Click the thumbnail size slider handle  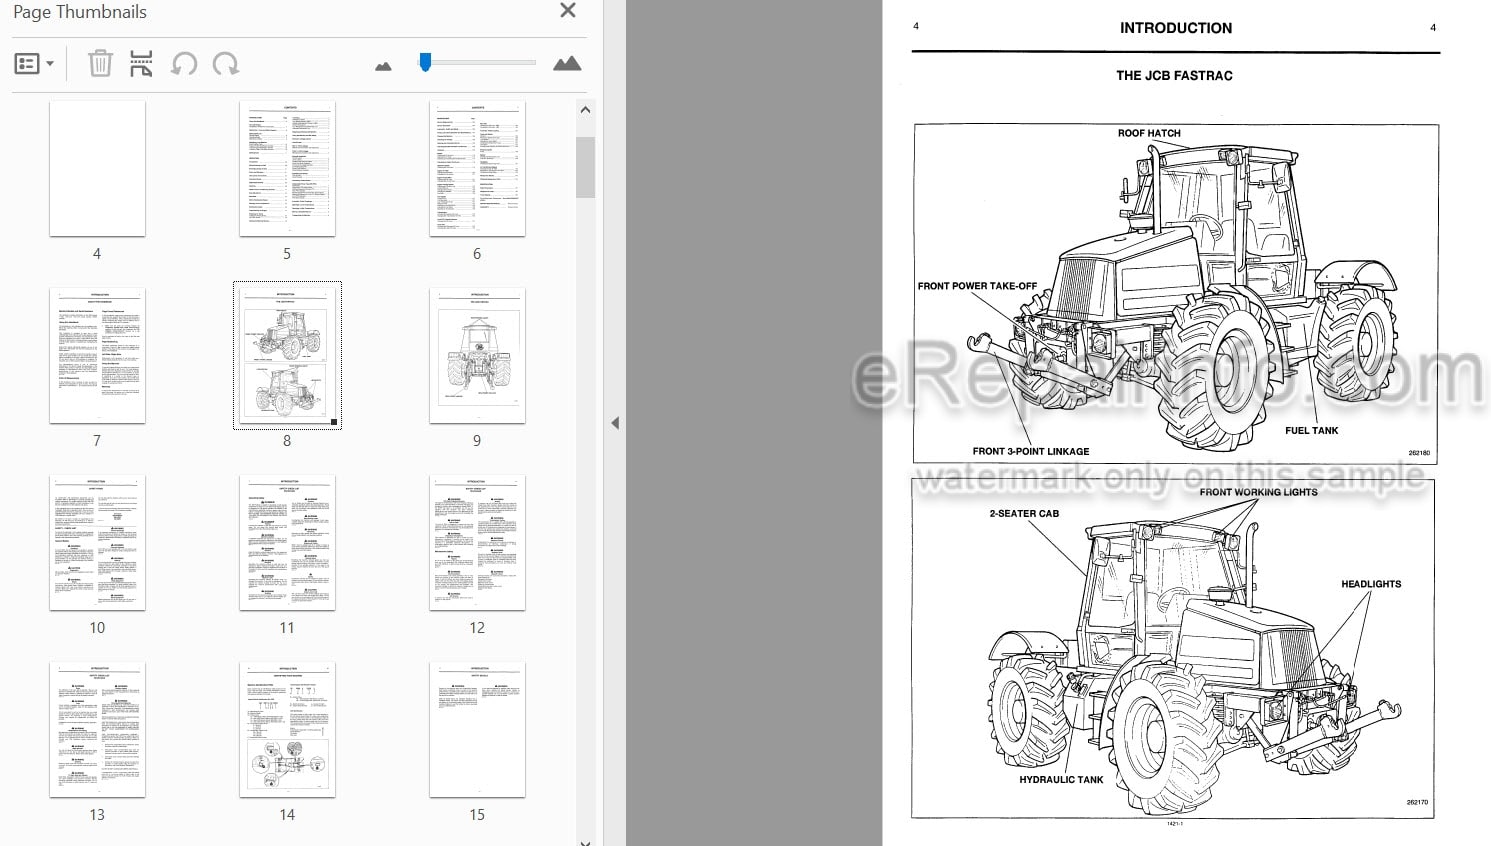tap(425, 62)
